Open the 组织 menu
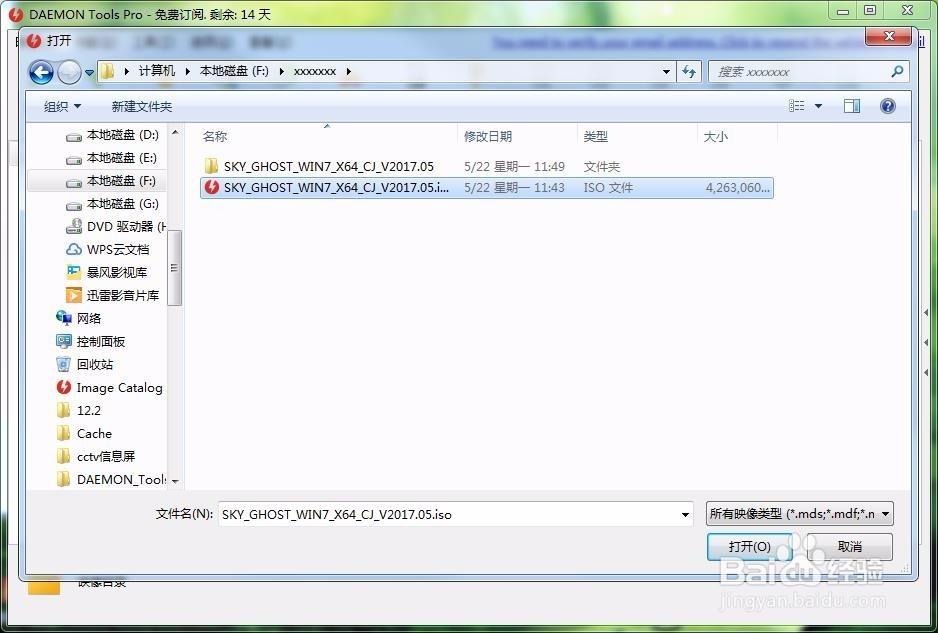Image resolution: width=938 pixels, height=633 pixels. (62, 106)
